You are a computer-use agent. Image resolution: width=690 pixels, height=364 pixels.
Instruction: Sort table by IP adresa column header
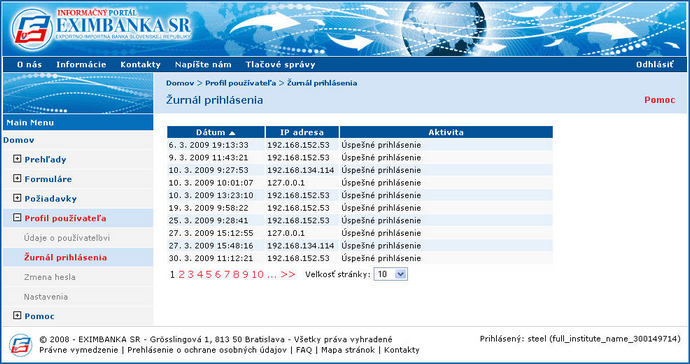point(302,132)
